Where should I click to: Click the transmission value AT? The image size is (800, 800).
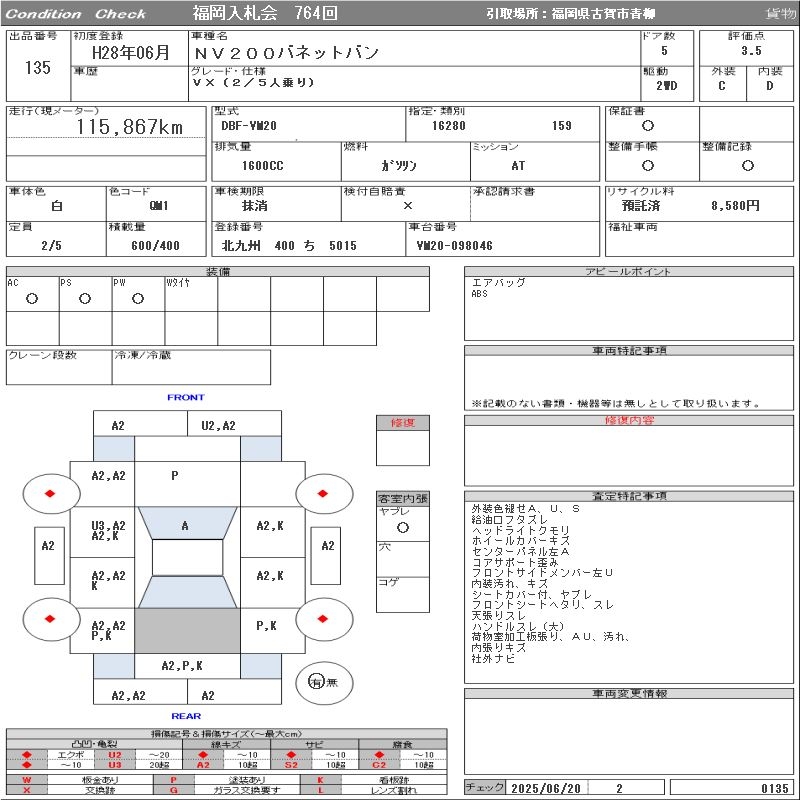point(518,165)
